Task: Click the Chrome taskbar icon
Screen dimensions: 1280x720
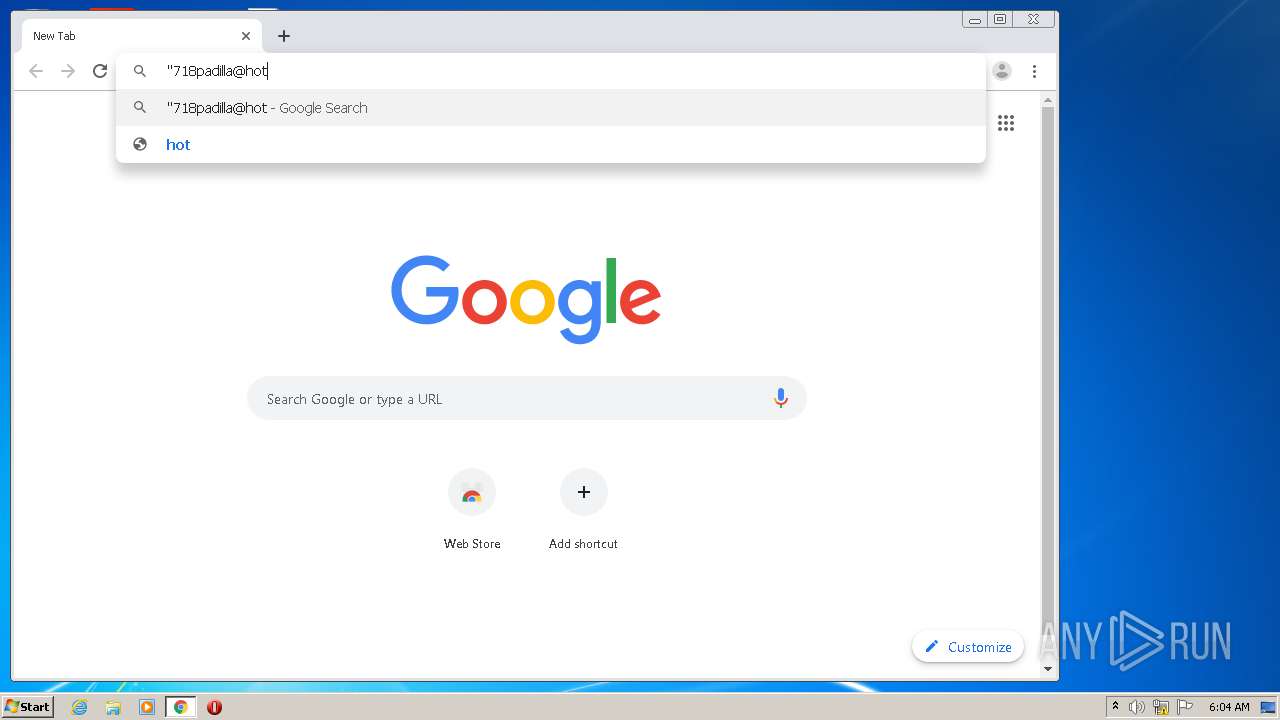Action: point(180,707)
